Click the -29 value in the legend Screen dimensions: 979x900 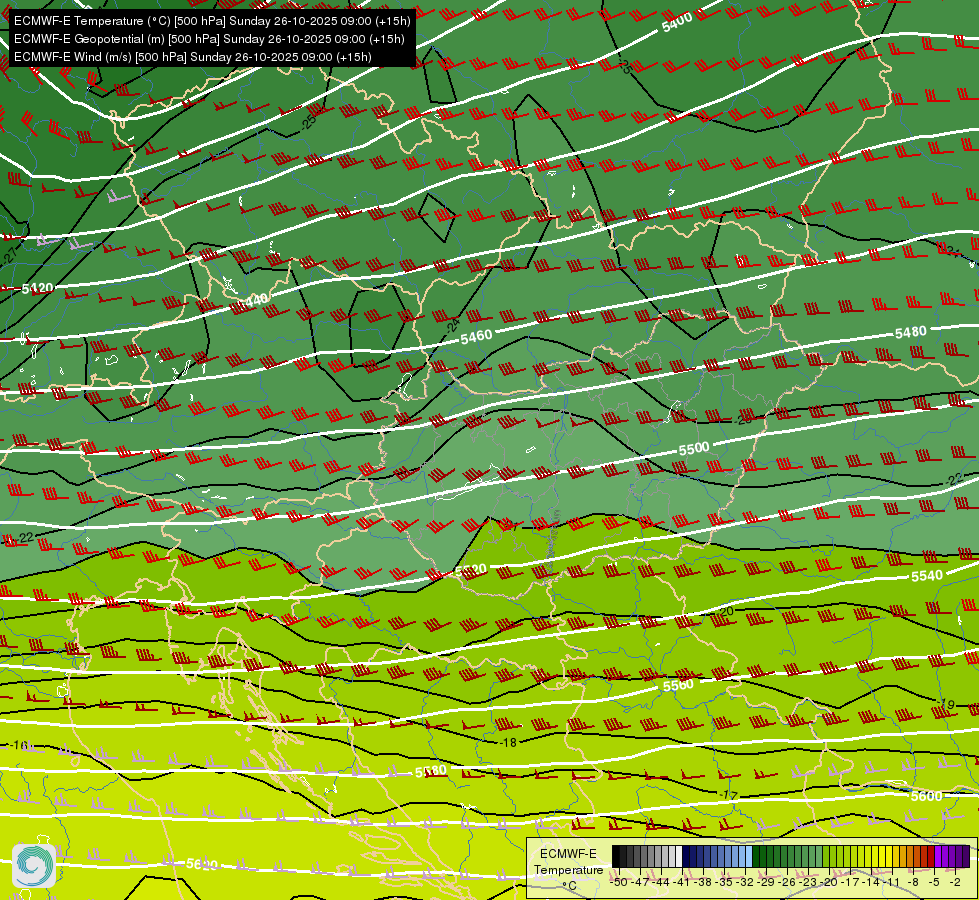coord(766,882)
